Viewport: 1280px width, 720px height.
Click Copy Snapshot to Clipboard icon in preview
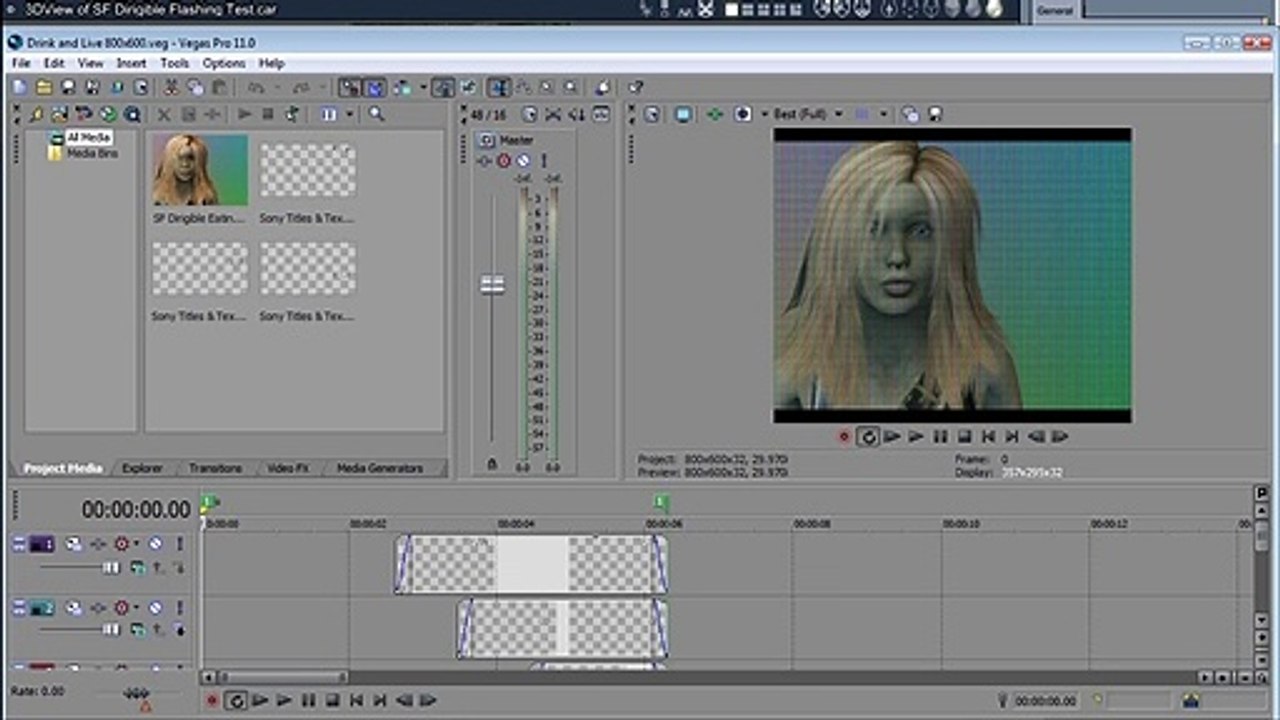(910, 114)
